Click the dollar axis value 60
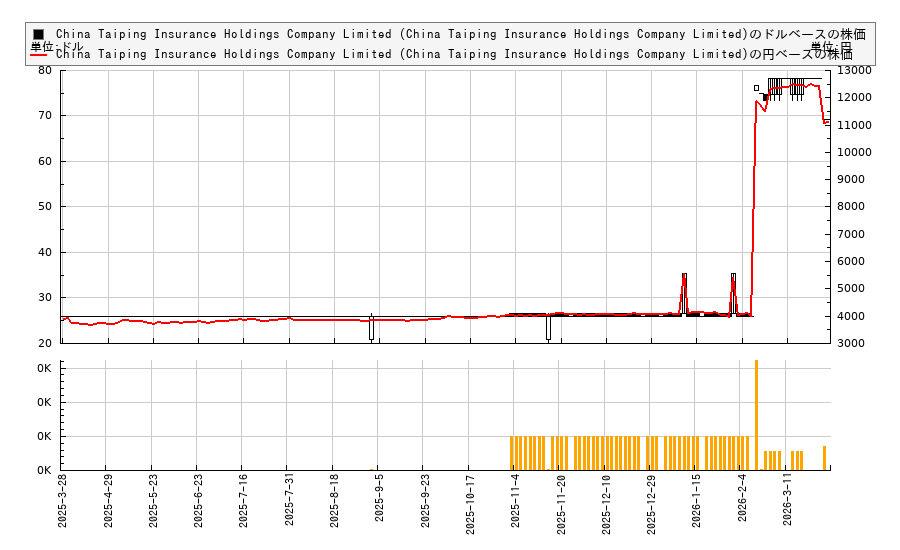 point(45,161)
